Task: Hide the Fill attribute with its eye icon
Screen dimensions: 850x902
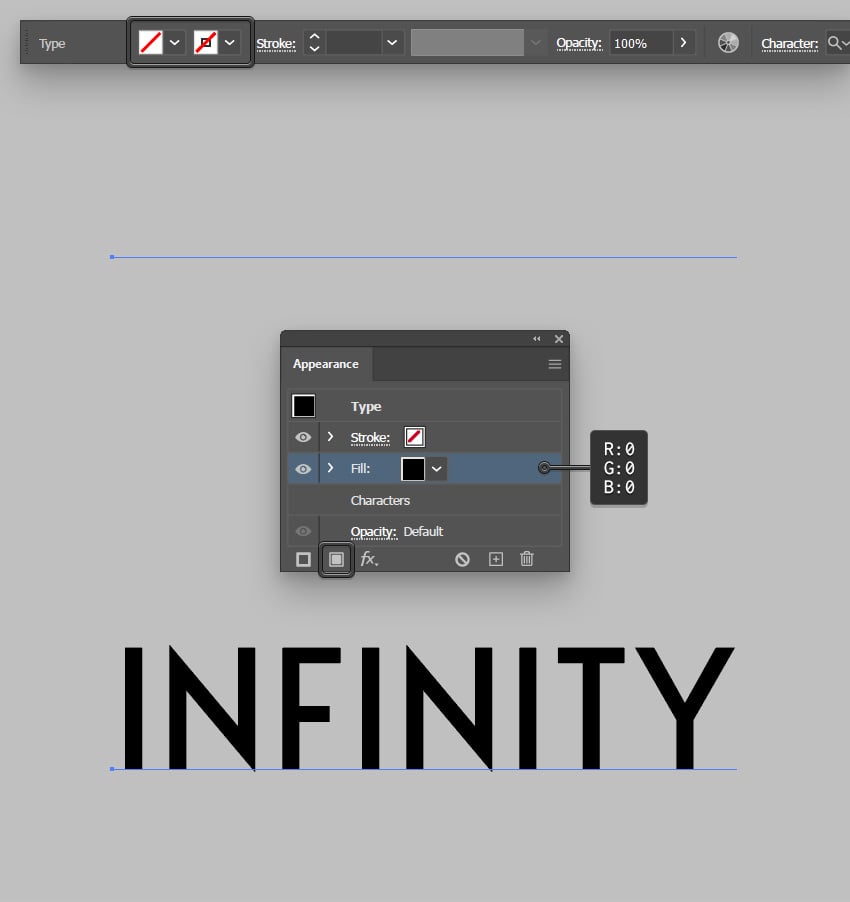Action: tap(303, 468)
